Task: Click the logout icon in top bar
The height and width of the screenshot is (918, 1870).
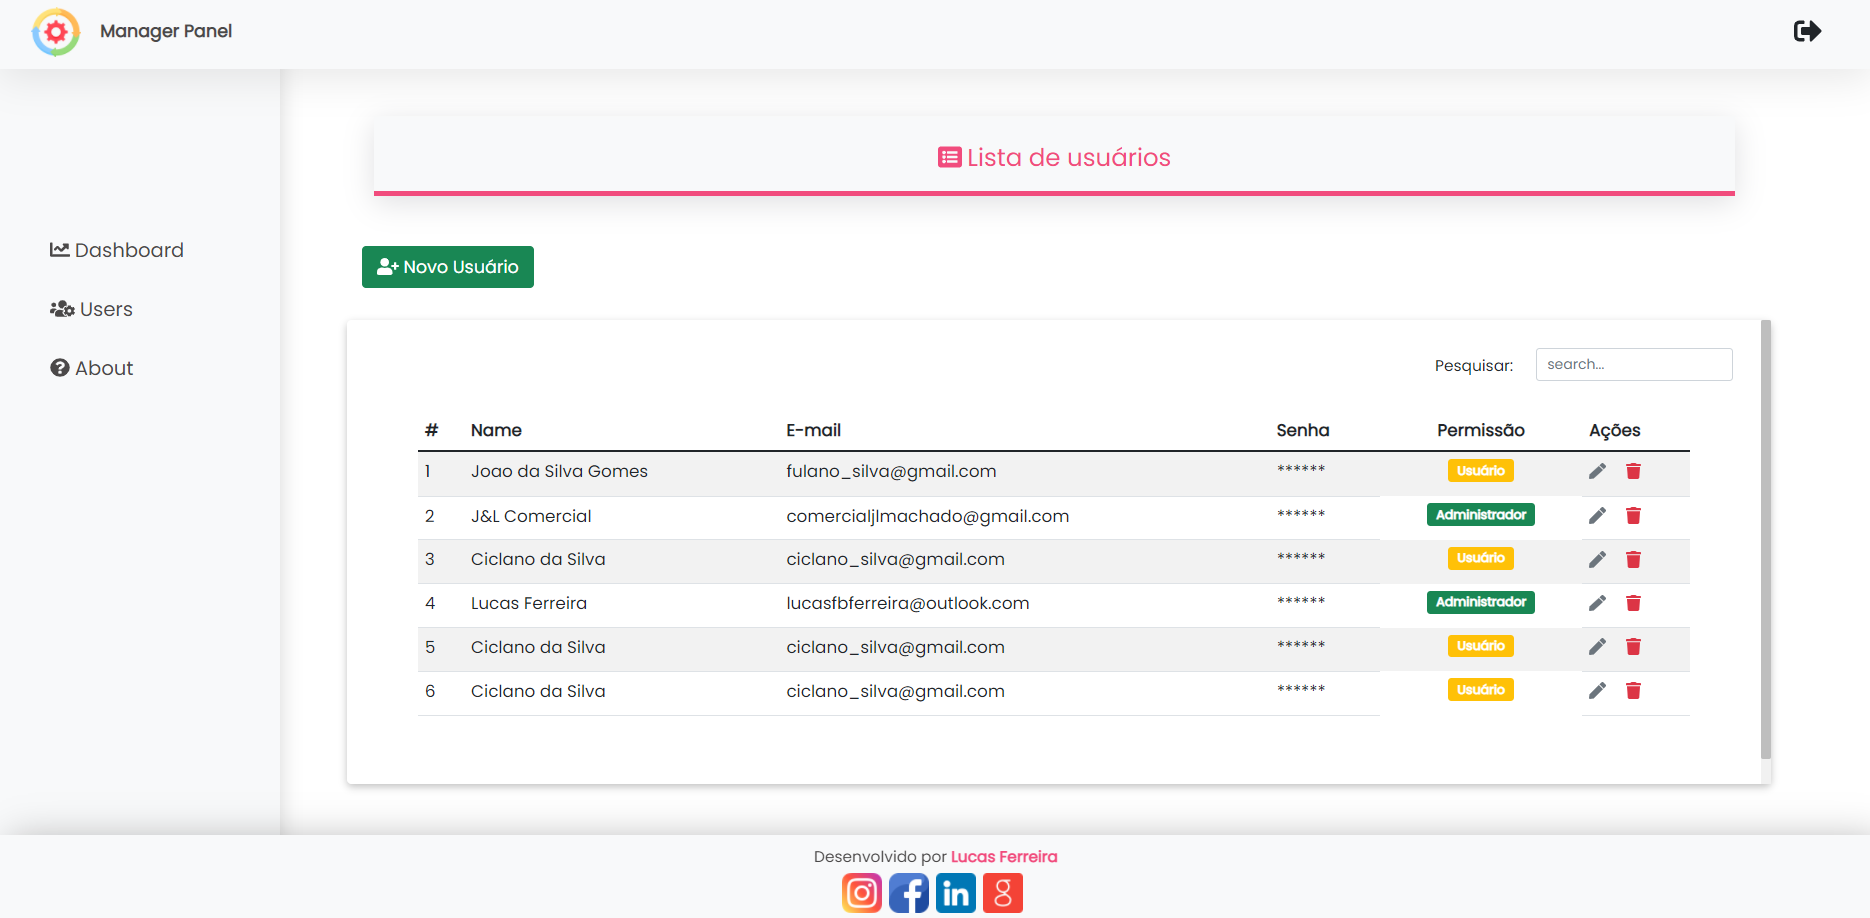Action: coord(1807,31)
